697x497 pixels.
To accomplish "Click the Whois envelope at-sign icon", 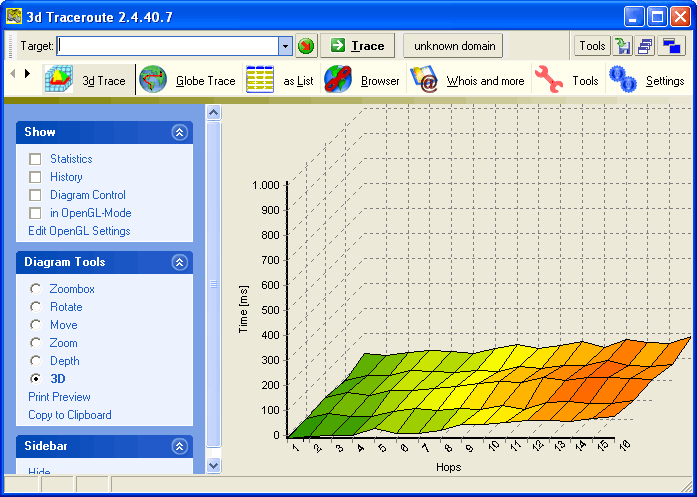I will [x=424, y=79].
